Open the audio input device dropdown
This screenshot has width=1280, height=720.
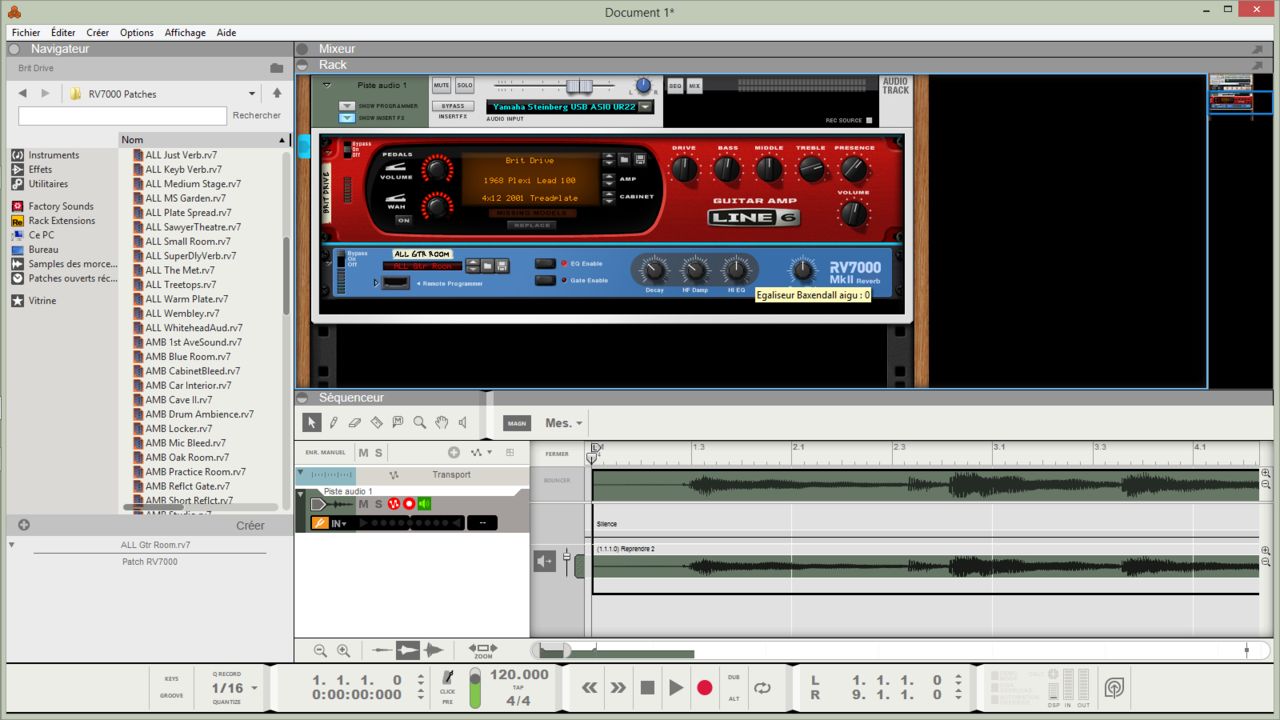pos(645,107)
